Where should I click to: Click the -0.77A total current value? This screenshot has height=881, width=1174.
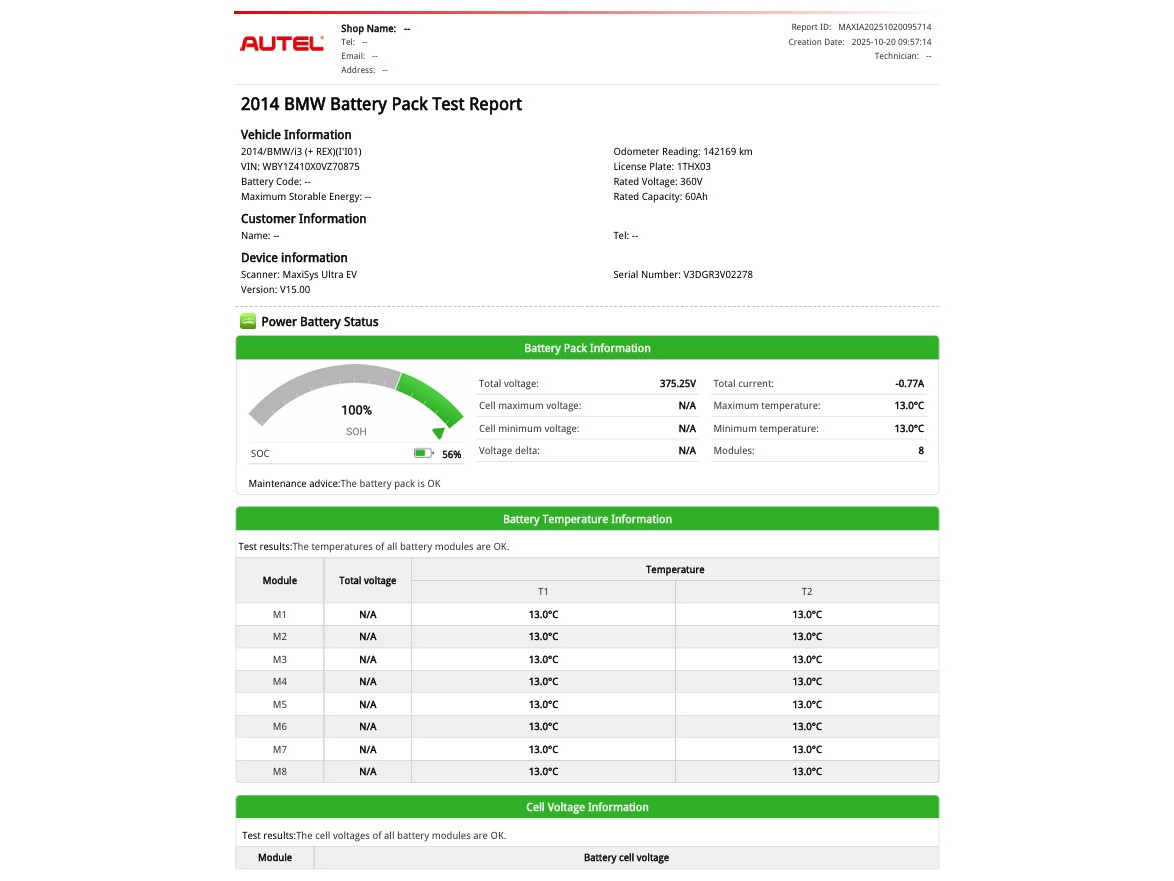click(909, 384)
